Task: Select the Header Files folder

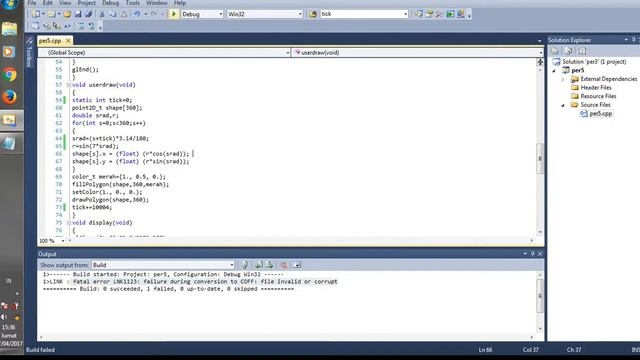Action: (596, 88)
